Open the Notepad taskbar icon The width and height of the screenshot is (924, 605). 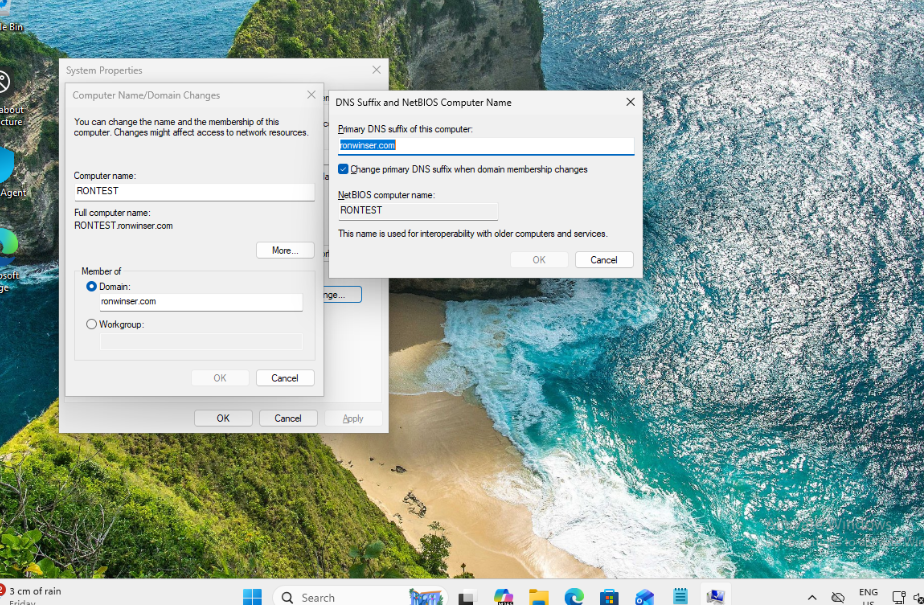[x=680, y=597]
